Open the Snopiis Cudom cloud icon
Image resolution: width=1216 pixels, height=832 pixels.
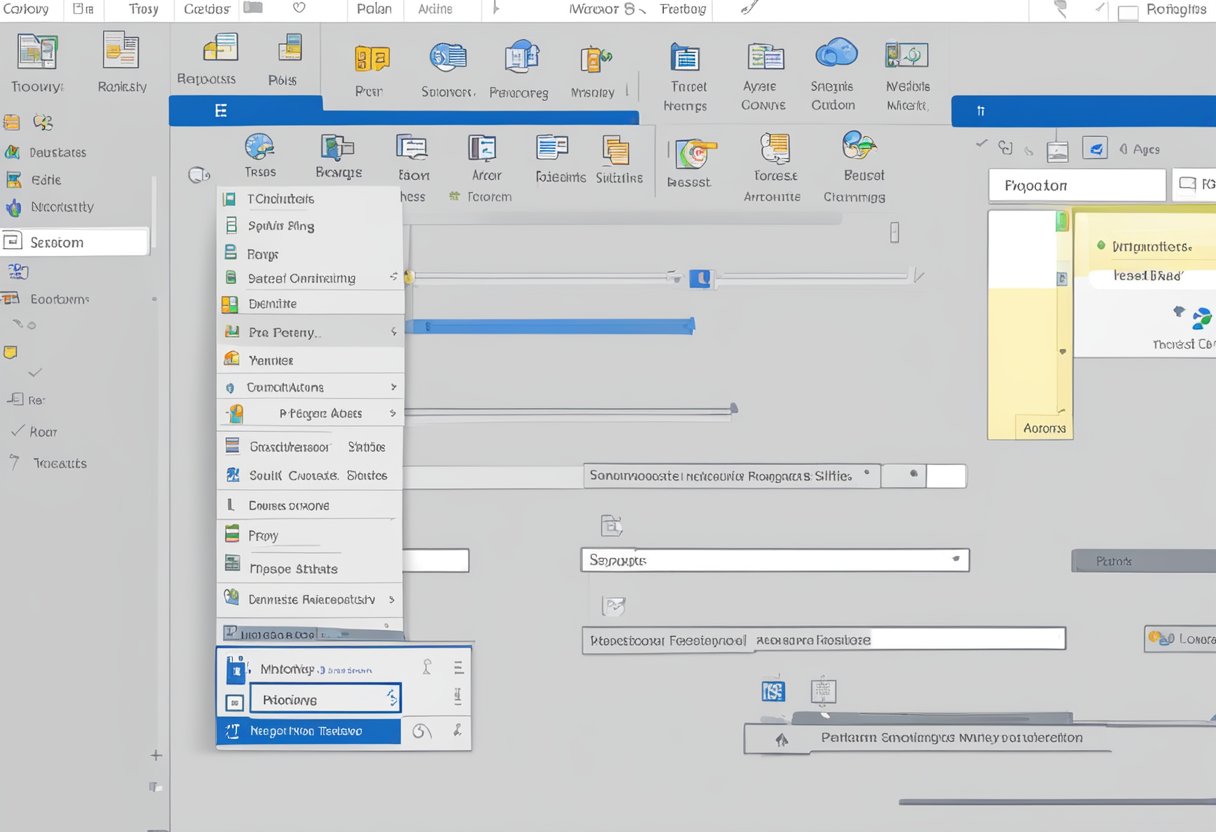835,54
